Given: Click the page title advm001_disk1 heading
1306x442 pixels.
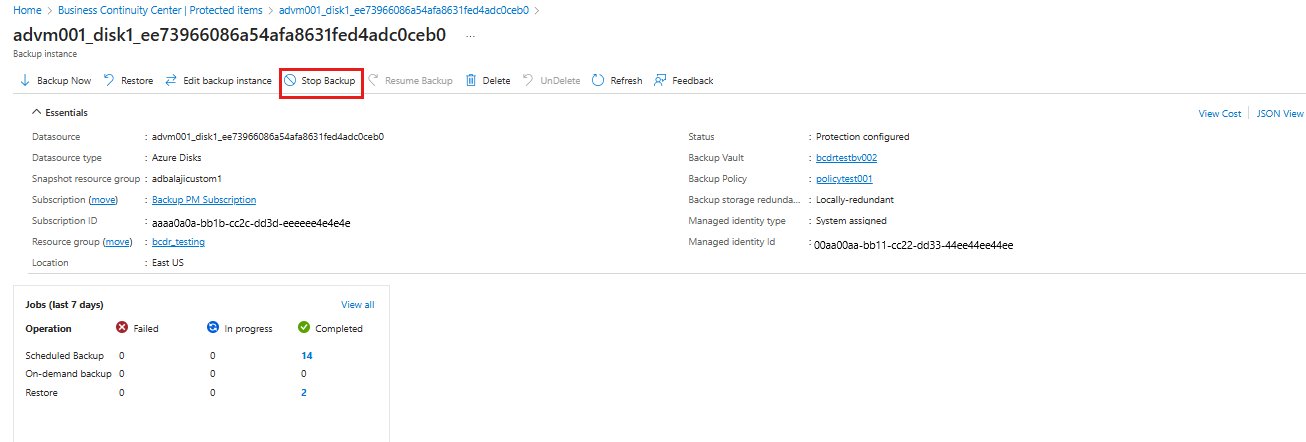Looking at the screenshot, I should [230, 35].
